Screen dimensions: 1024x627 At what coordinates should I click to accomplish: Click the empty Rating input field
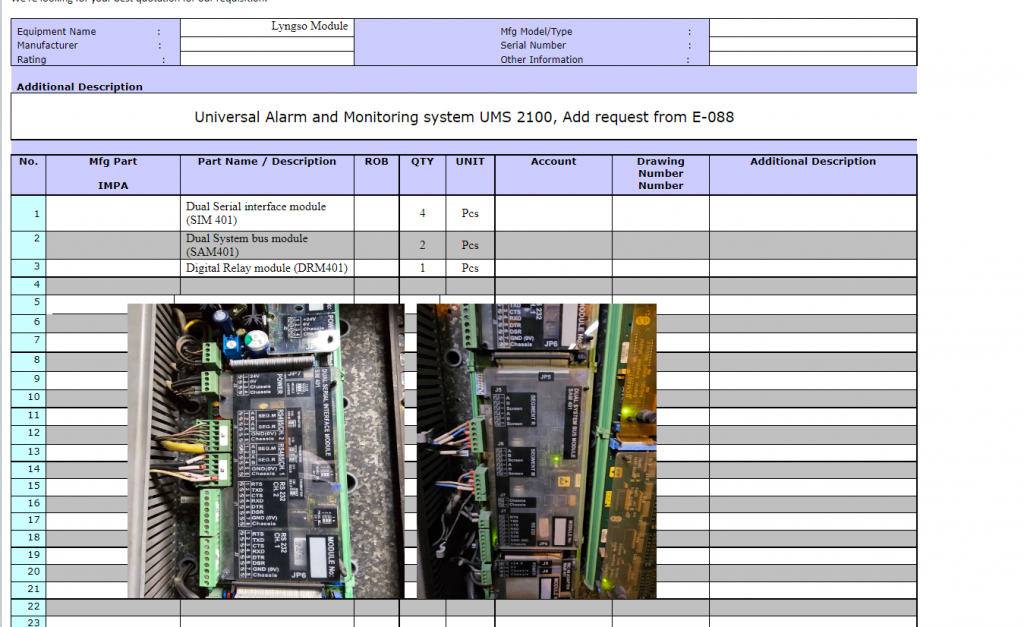(267, 59)
